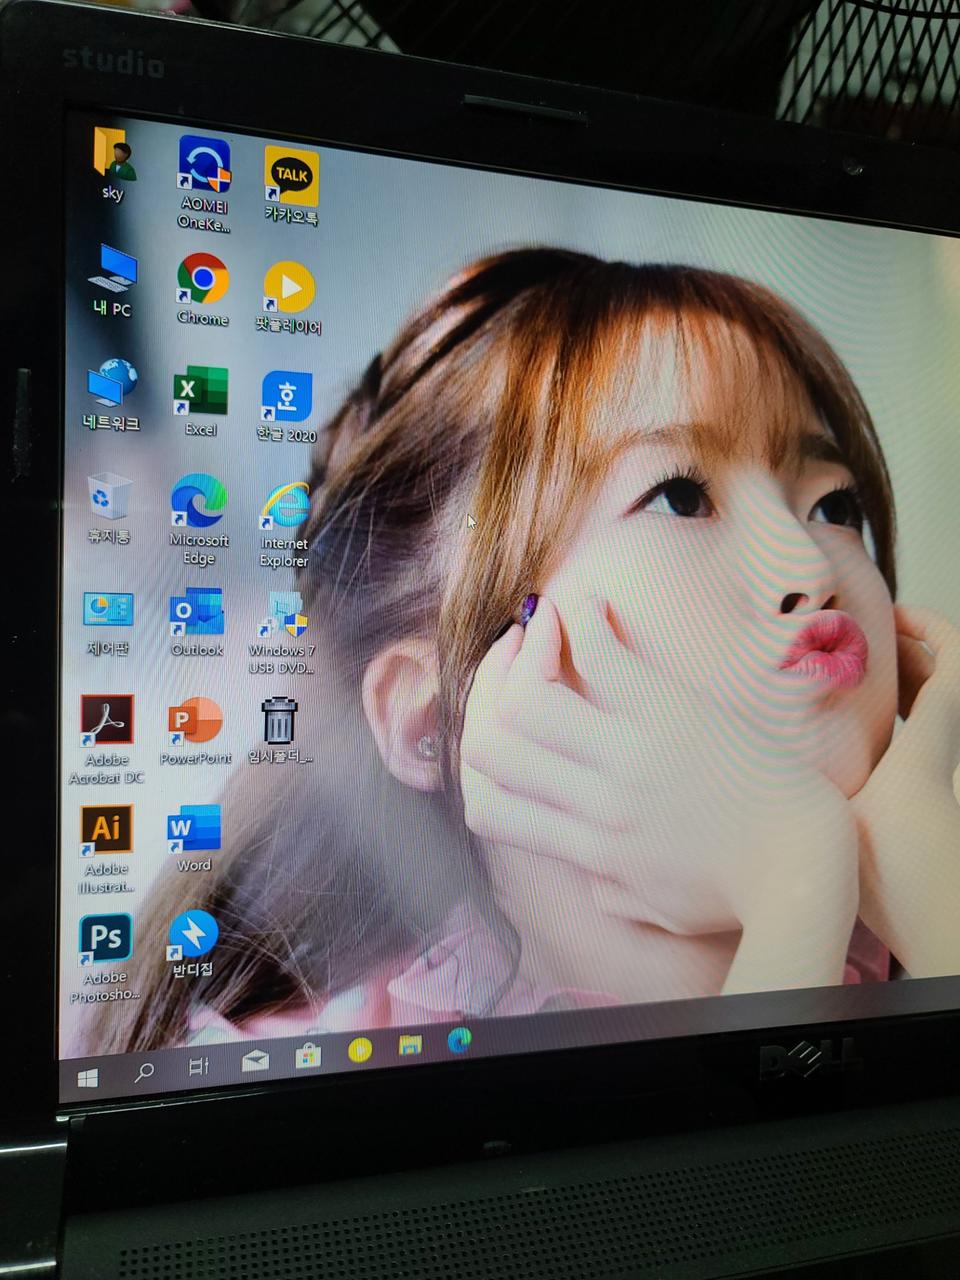Launch Adobe Illustrator from the desktop
960x1280 pixels.
pos(105,830)
